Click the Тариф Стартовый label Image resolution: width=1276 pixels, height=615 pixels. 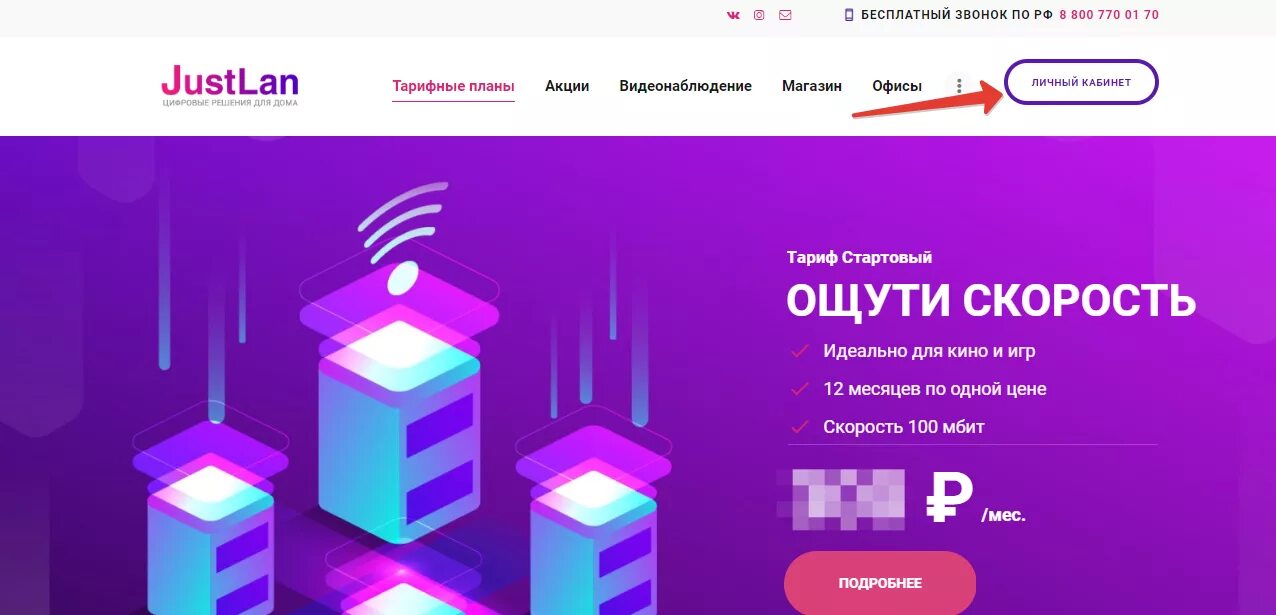(x=859, y=257)
